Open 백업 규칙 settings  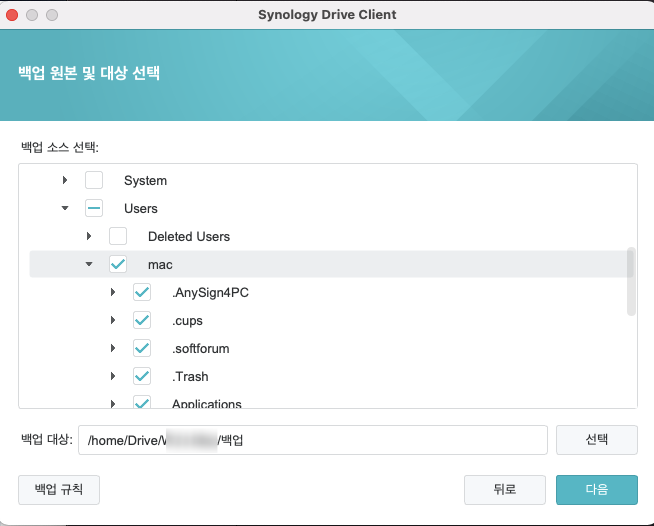pyautogui.click(x=59, y=490)
